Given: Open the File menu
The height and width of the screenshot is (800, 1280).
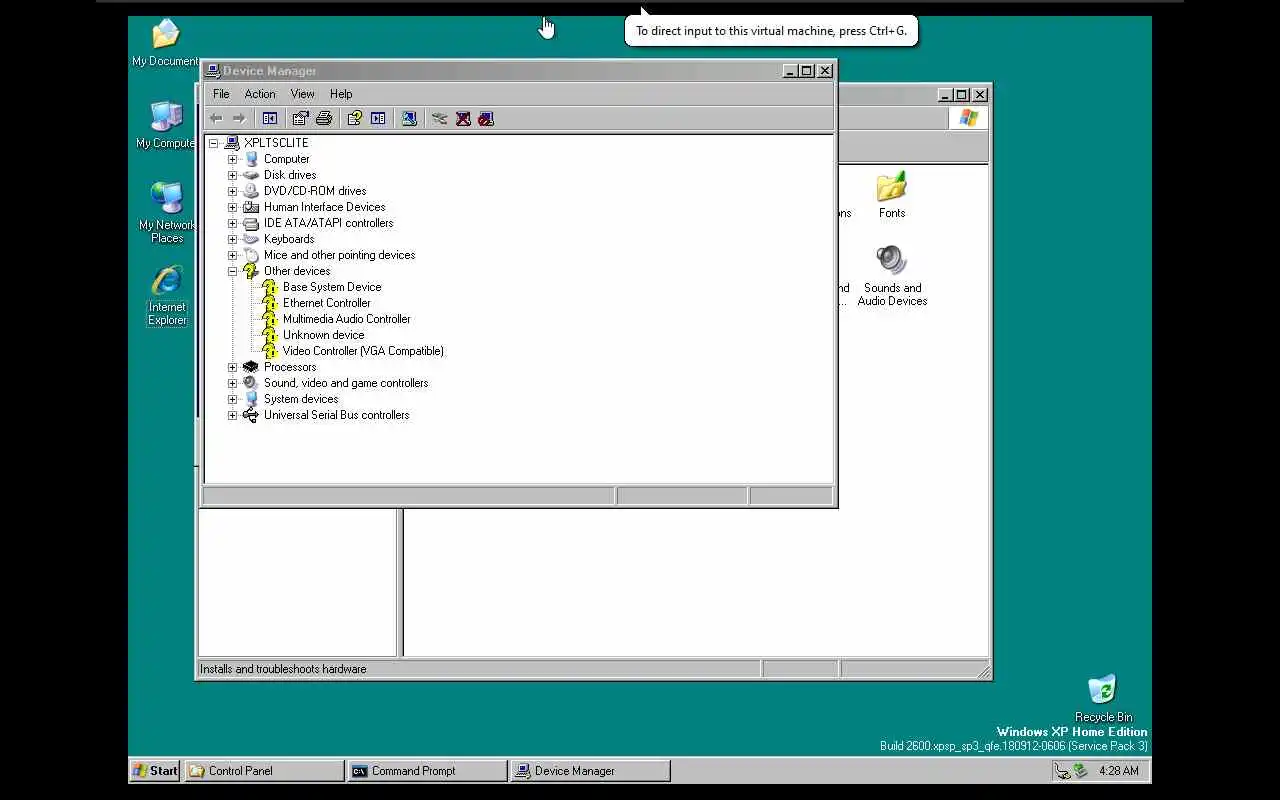Looking at the screenshot, I should point(221,94).
